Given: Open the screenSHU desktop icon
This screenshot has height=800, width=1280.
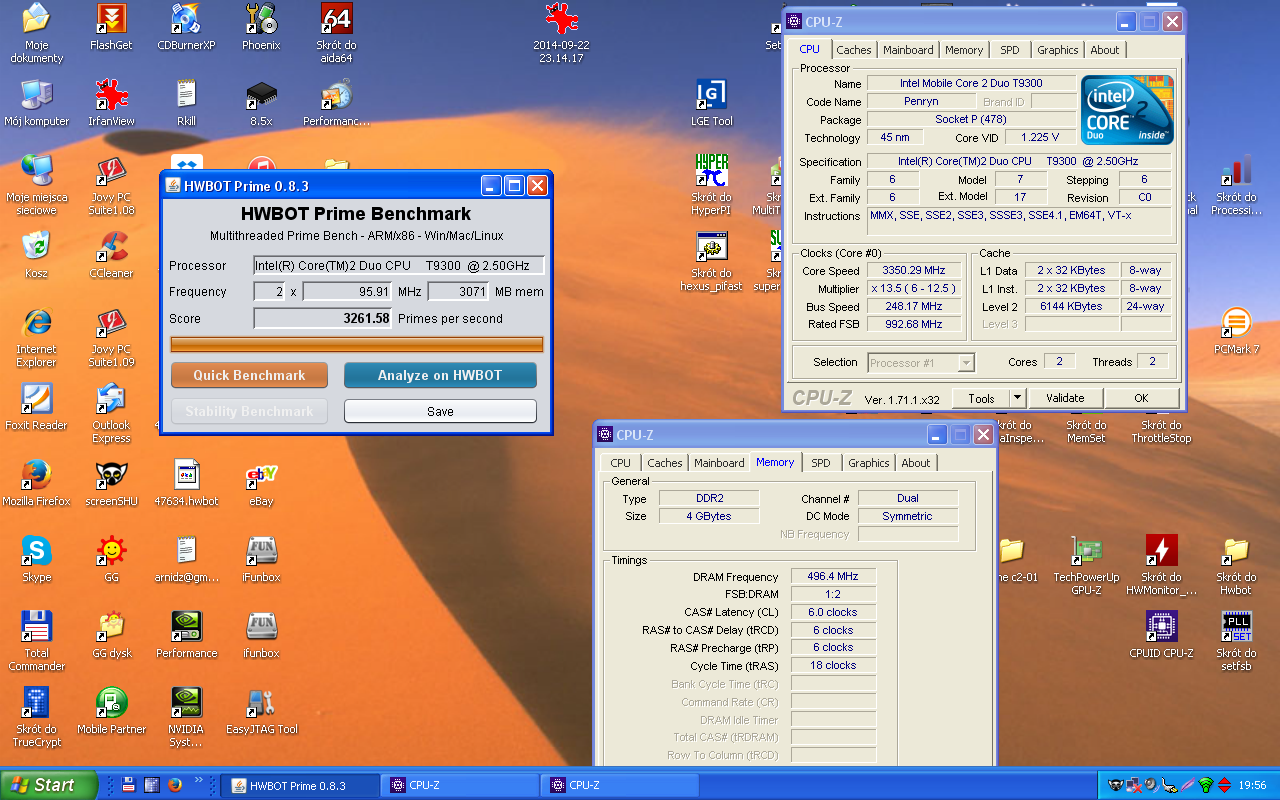Looking at the screenshot, I should click(111, 474).
